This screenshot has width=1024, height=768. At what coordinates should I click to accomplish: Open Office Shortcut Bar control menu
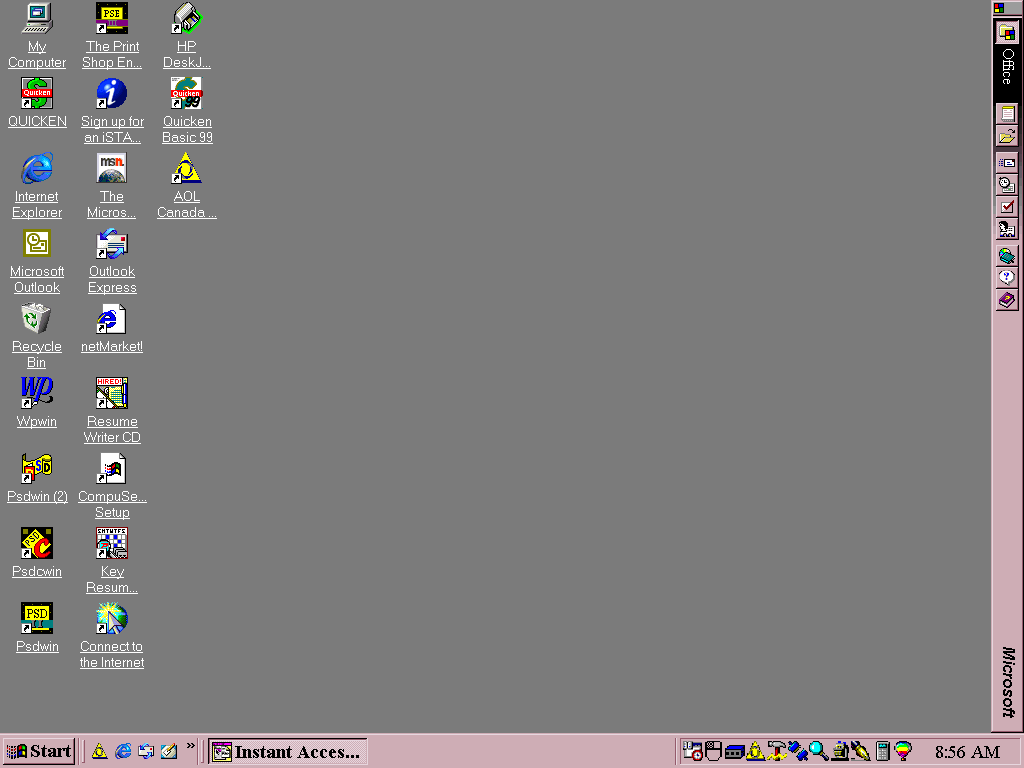coord(1000,8)
